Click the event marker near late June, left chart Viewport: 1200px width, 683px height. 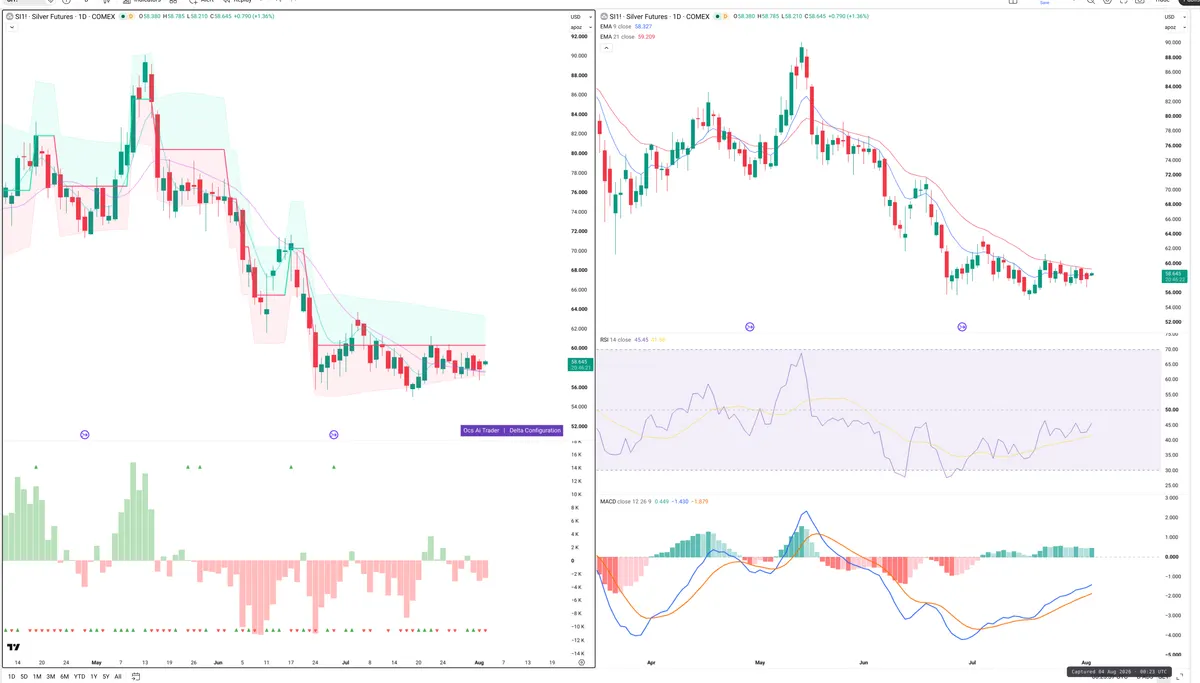click(x=334, y=434)
